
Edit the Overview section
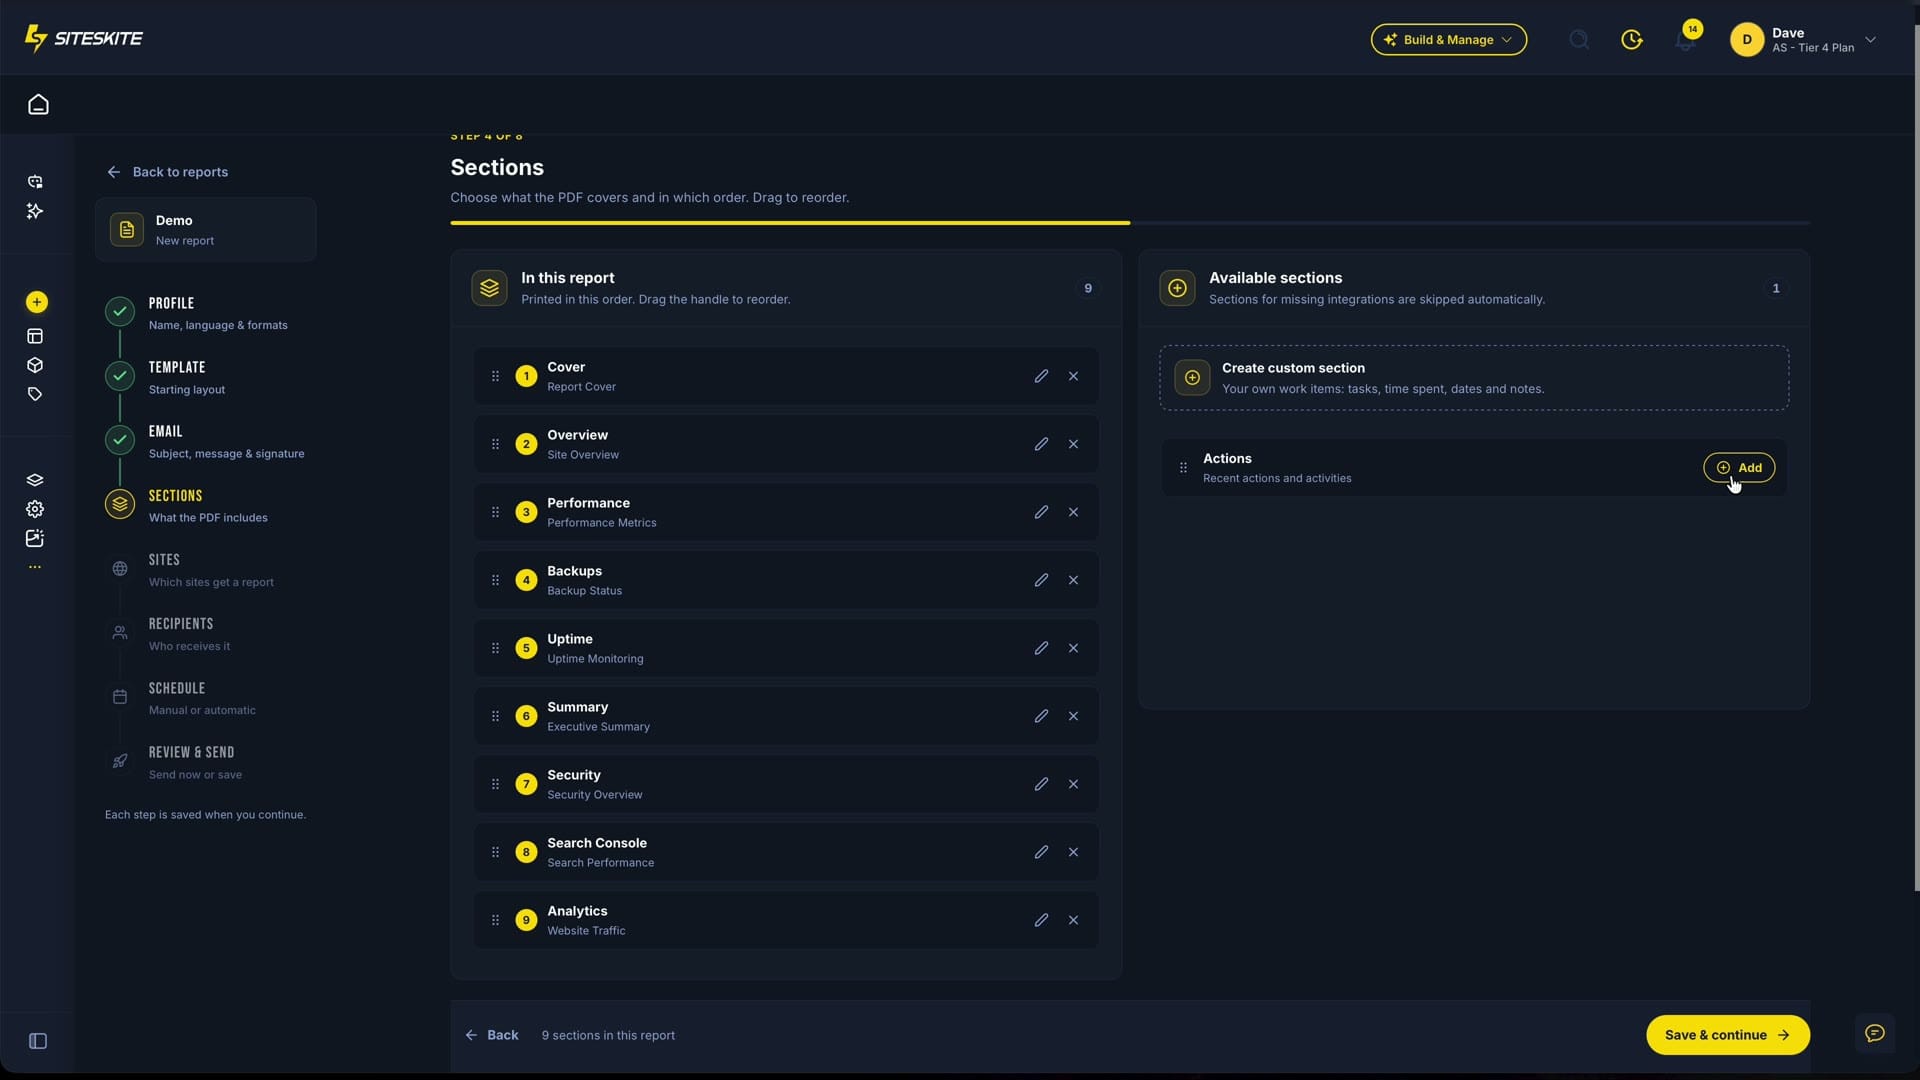[1041, 444]
